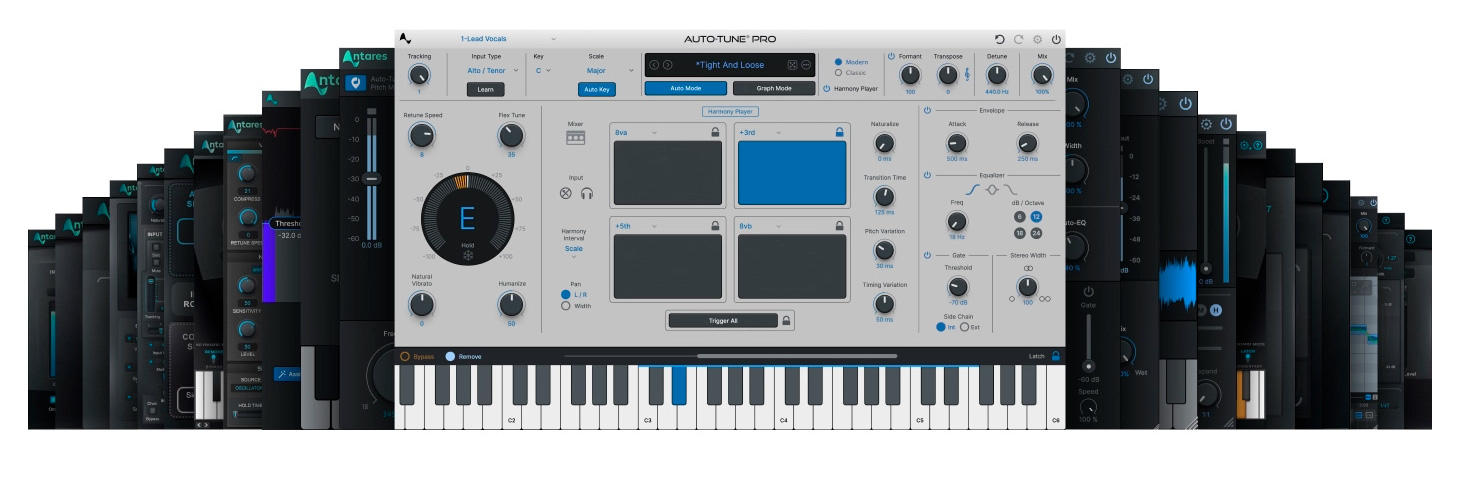This screenshot has height=497, width=1460.
Task: Switch to Auto Mode
Action: [685, 88]
